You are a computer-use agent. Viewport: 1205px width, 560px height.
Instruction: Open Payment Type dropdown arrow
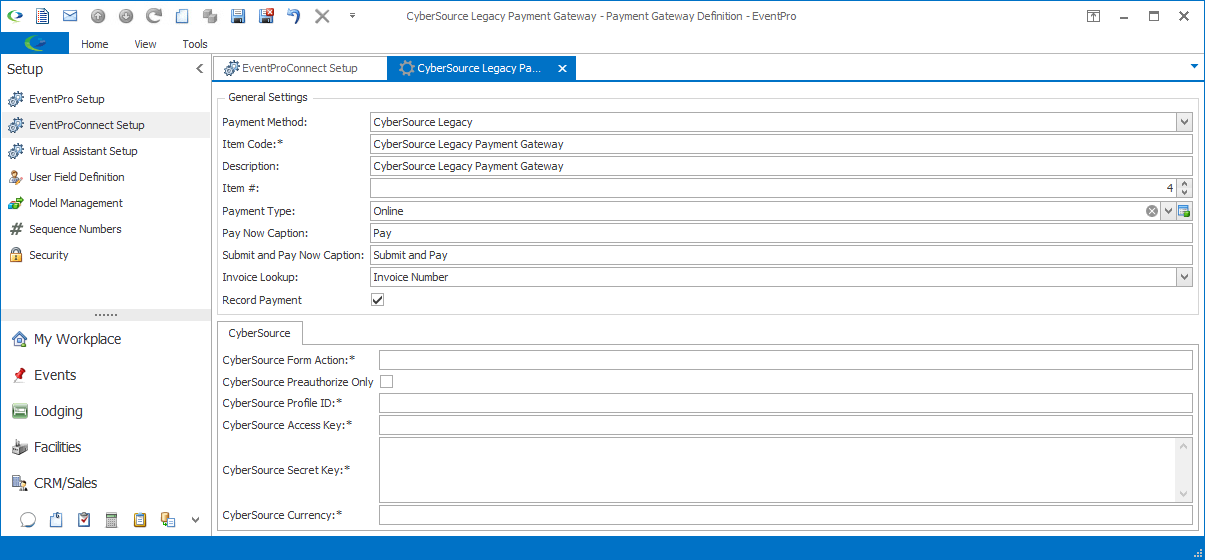[1168, 211]
